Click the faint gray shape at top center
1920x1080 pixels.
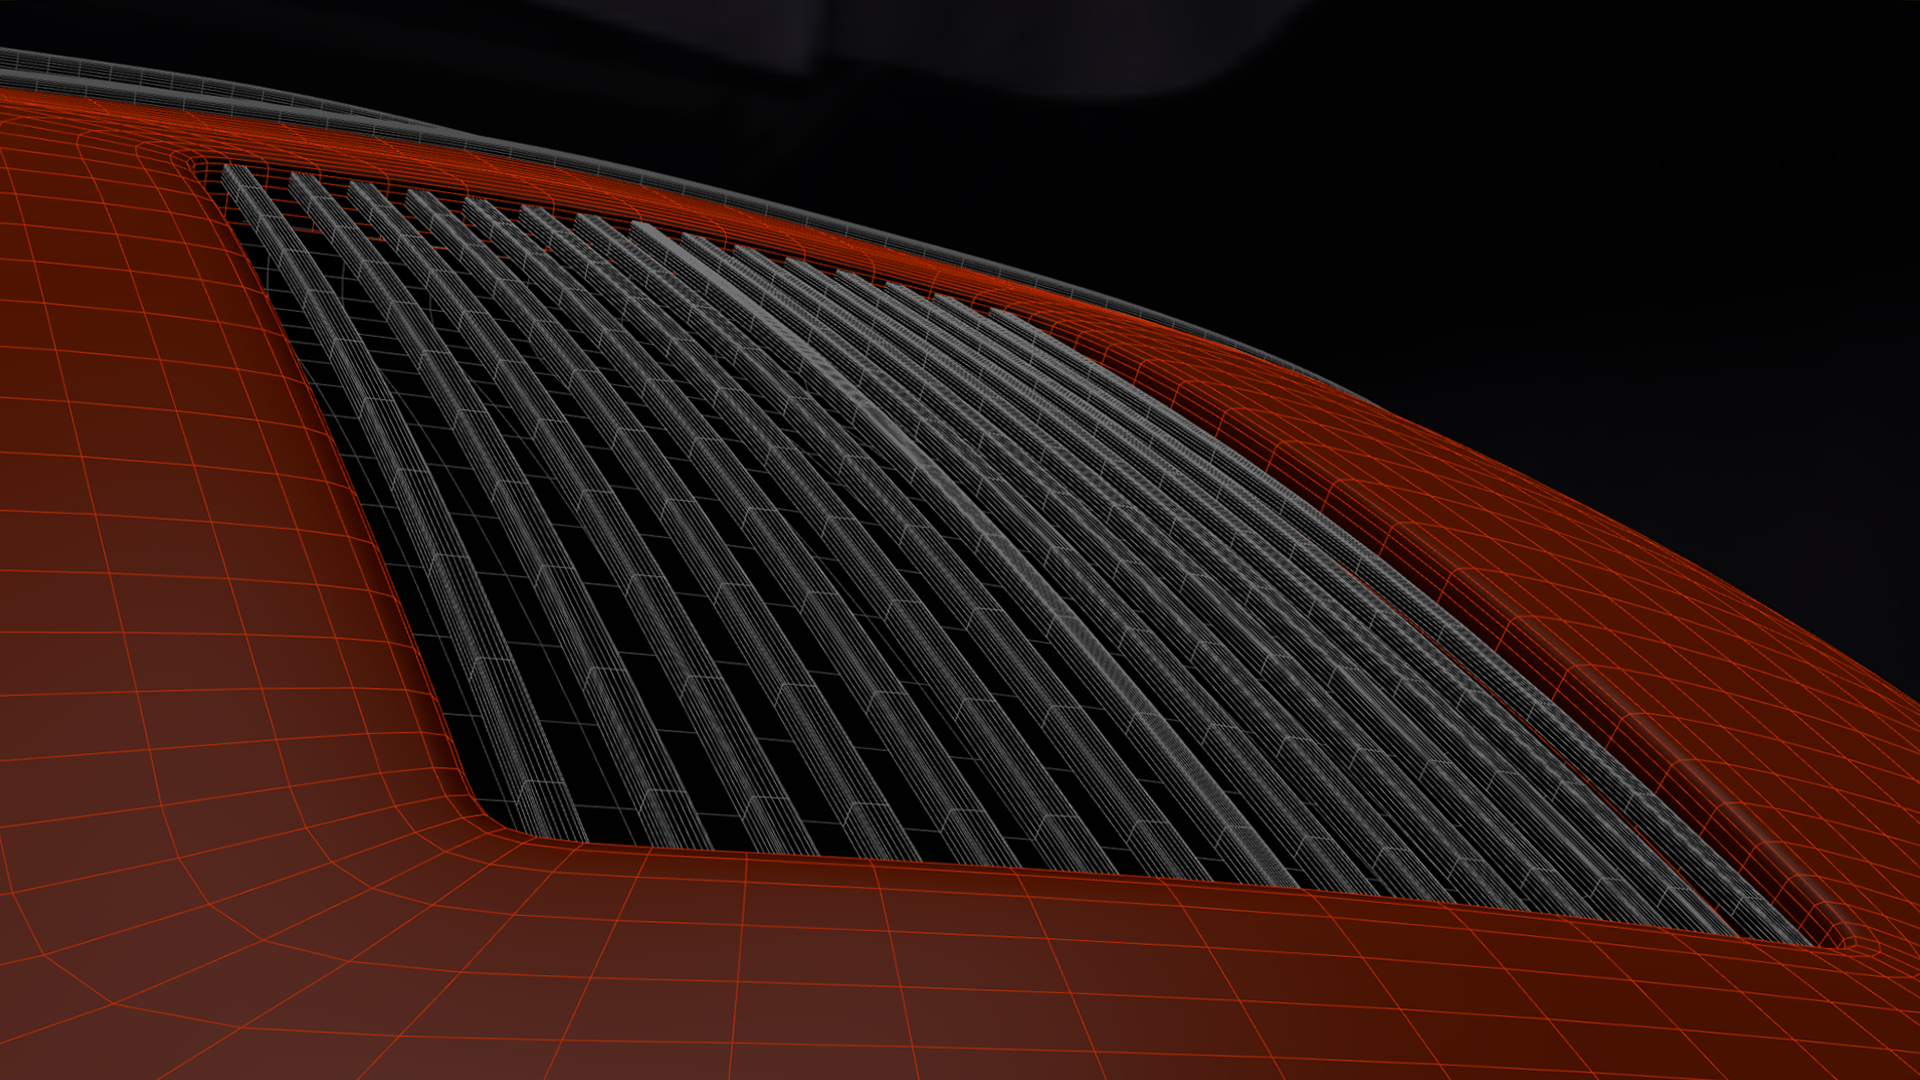[1000, 40]
